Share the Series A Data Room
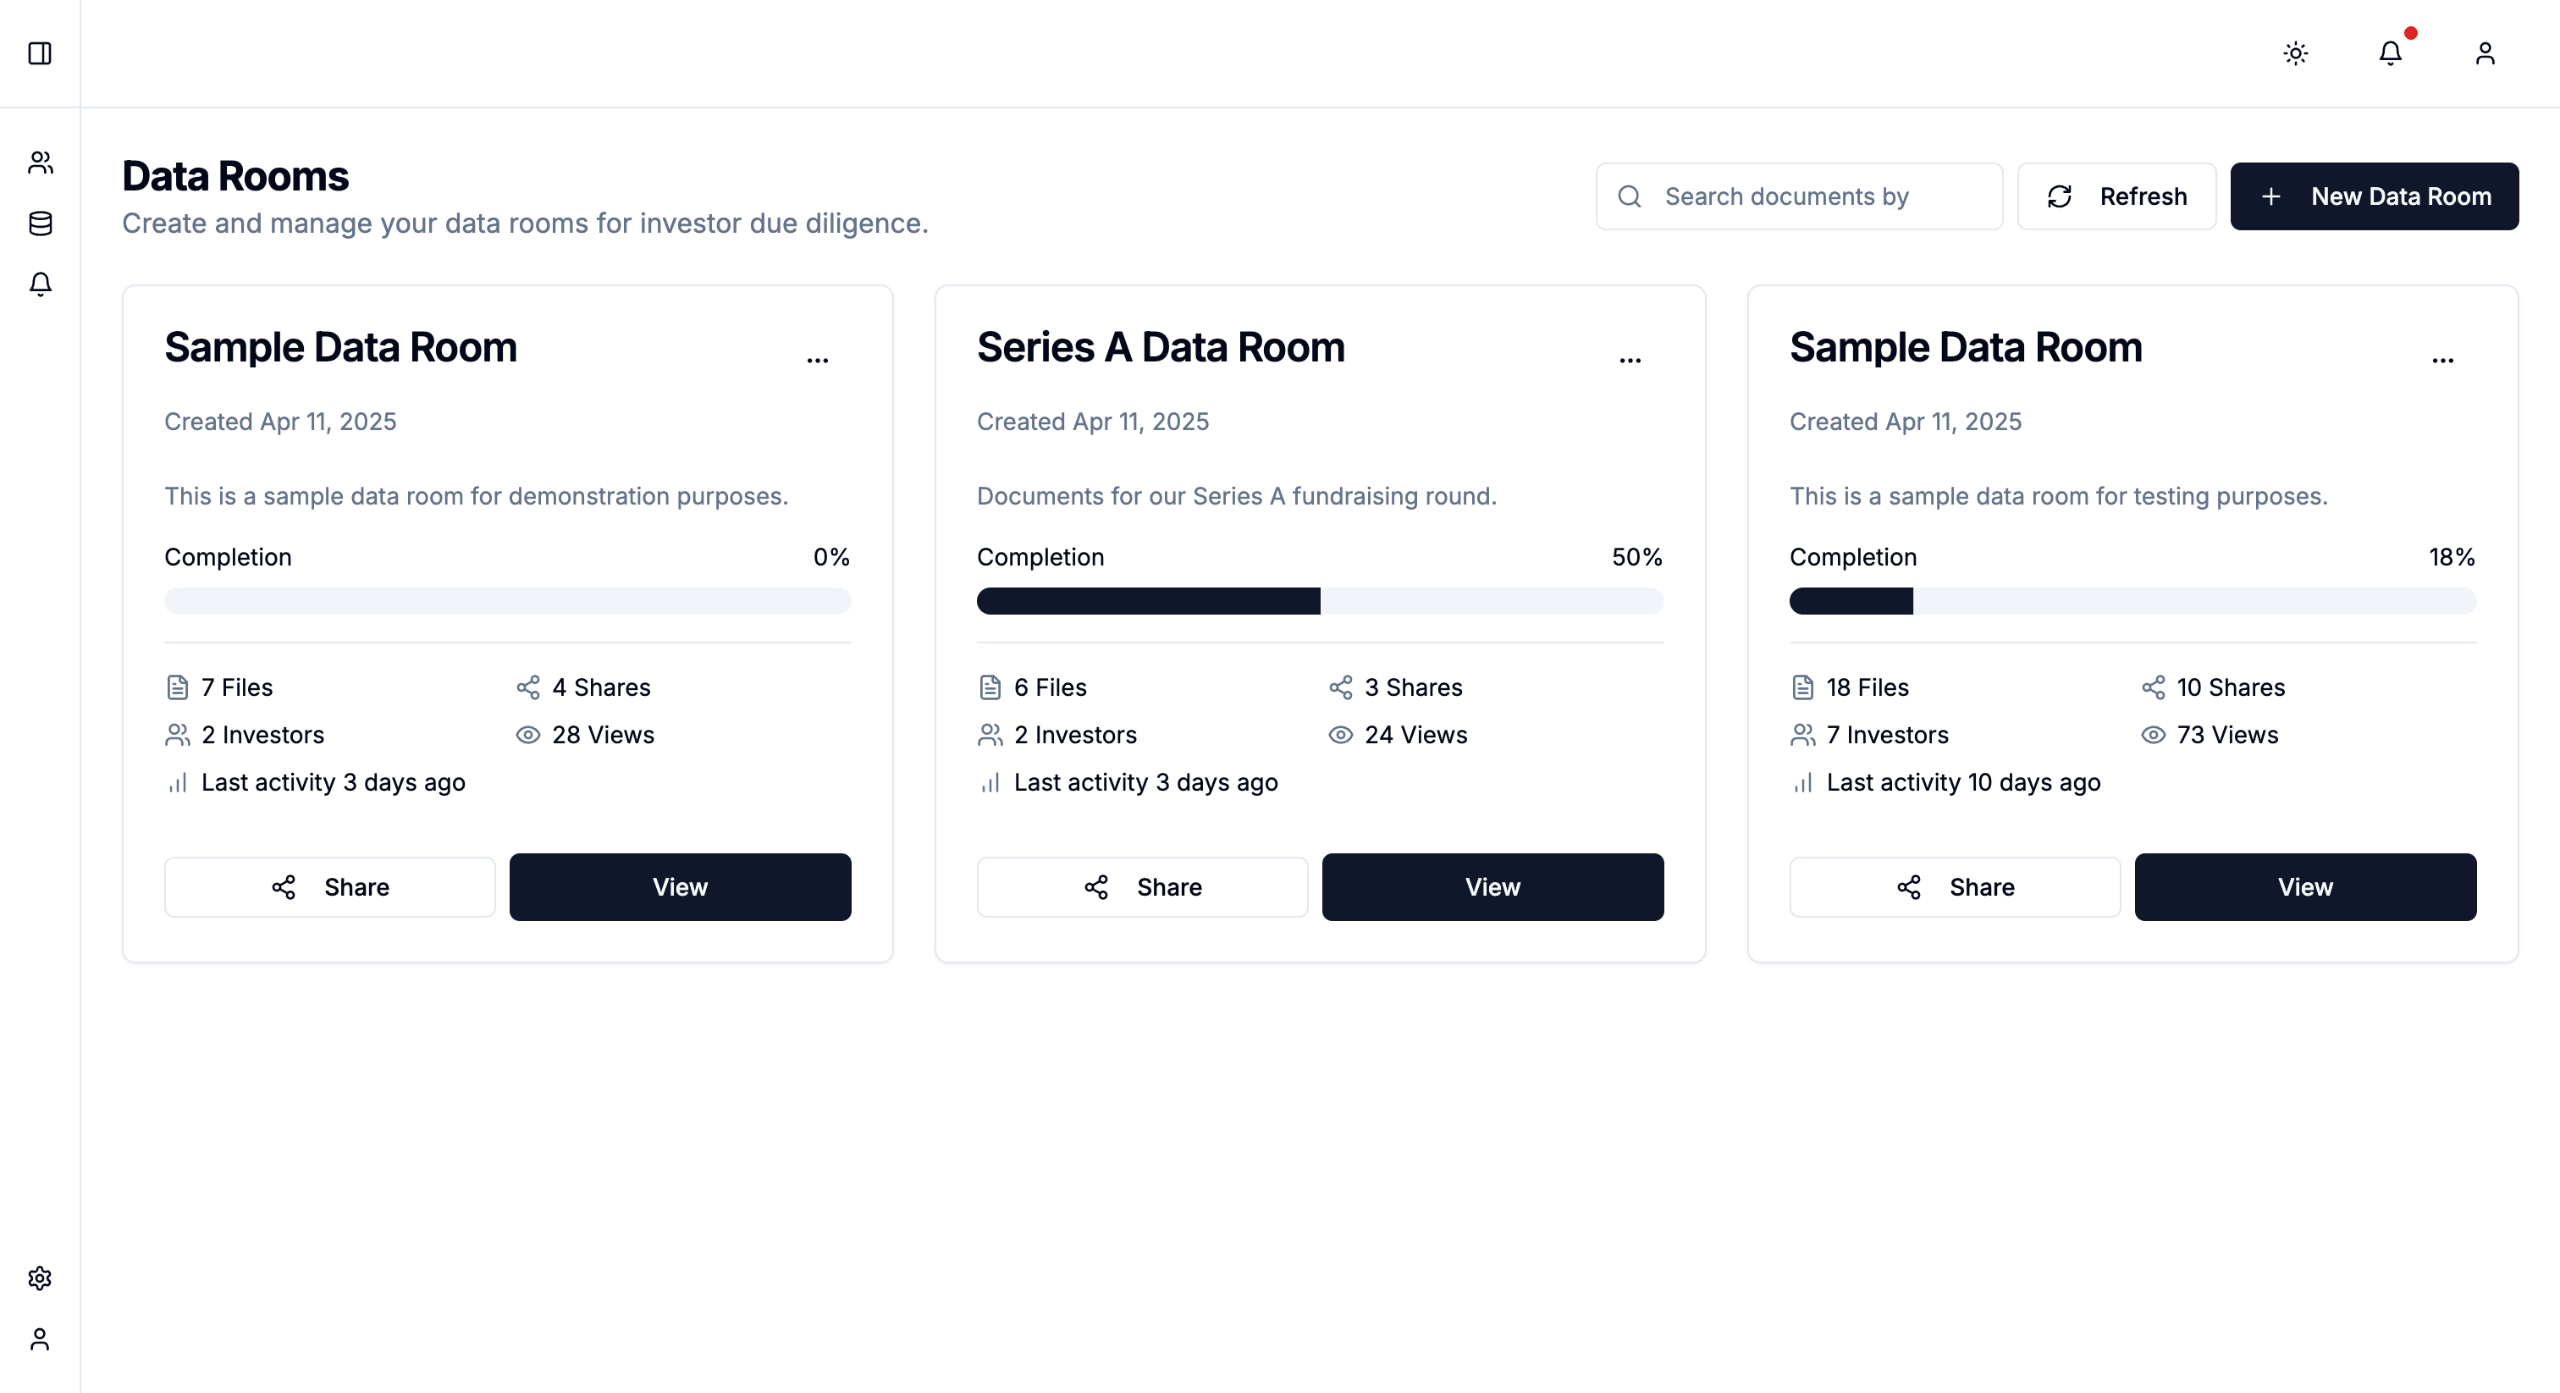This screenshot has width=2560, height=1393. [1142, 887]
